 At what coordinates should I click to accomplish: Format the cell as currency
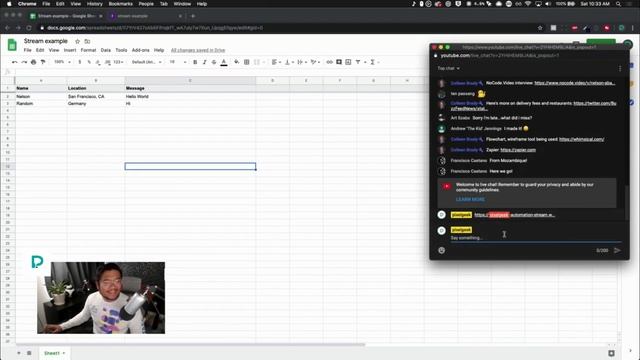click(x=80, y=62)
